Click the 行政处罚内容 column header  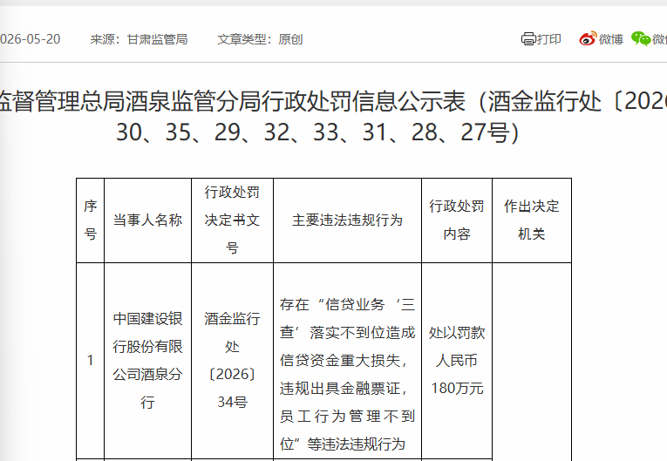coord(456,220)
